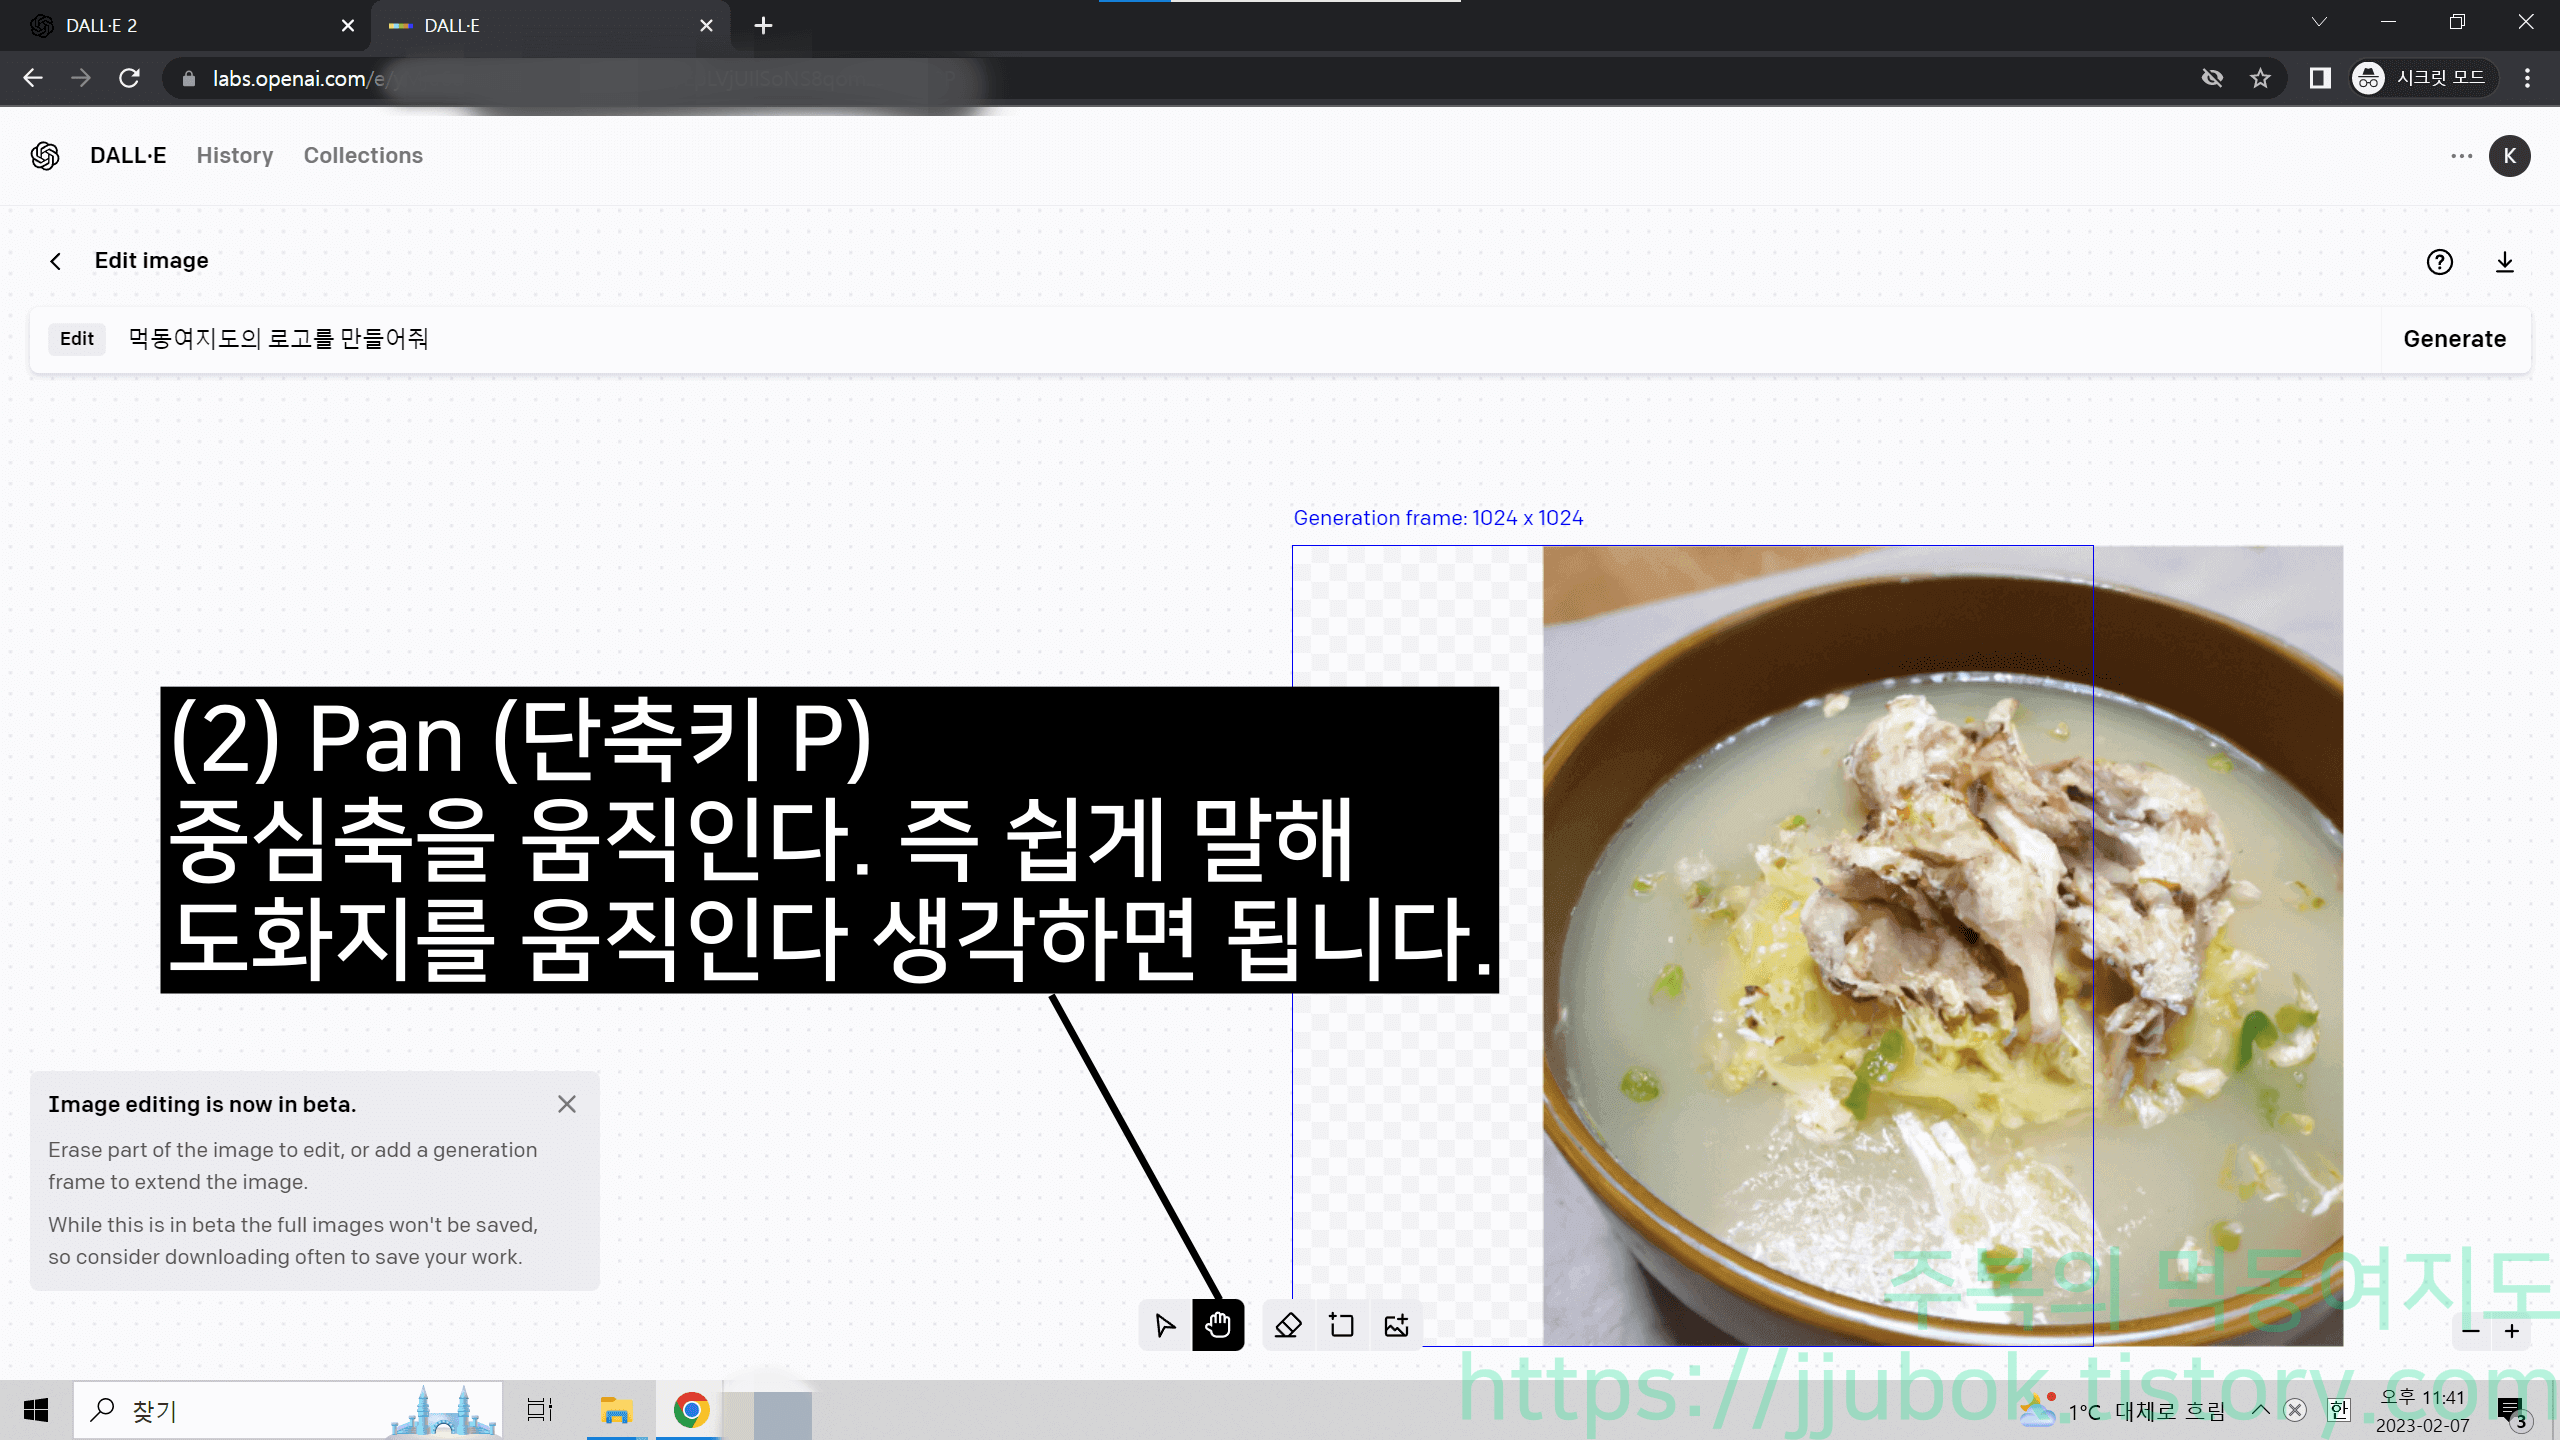The image size is (2560, 1440).
Task: Expand hidden icons in the system tray
Action: [2260, 1410]
